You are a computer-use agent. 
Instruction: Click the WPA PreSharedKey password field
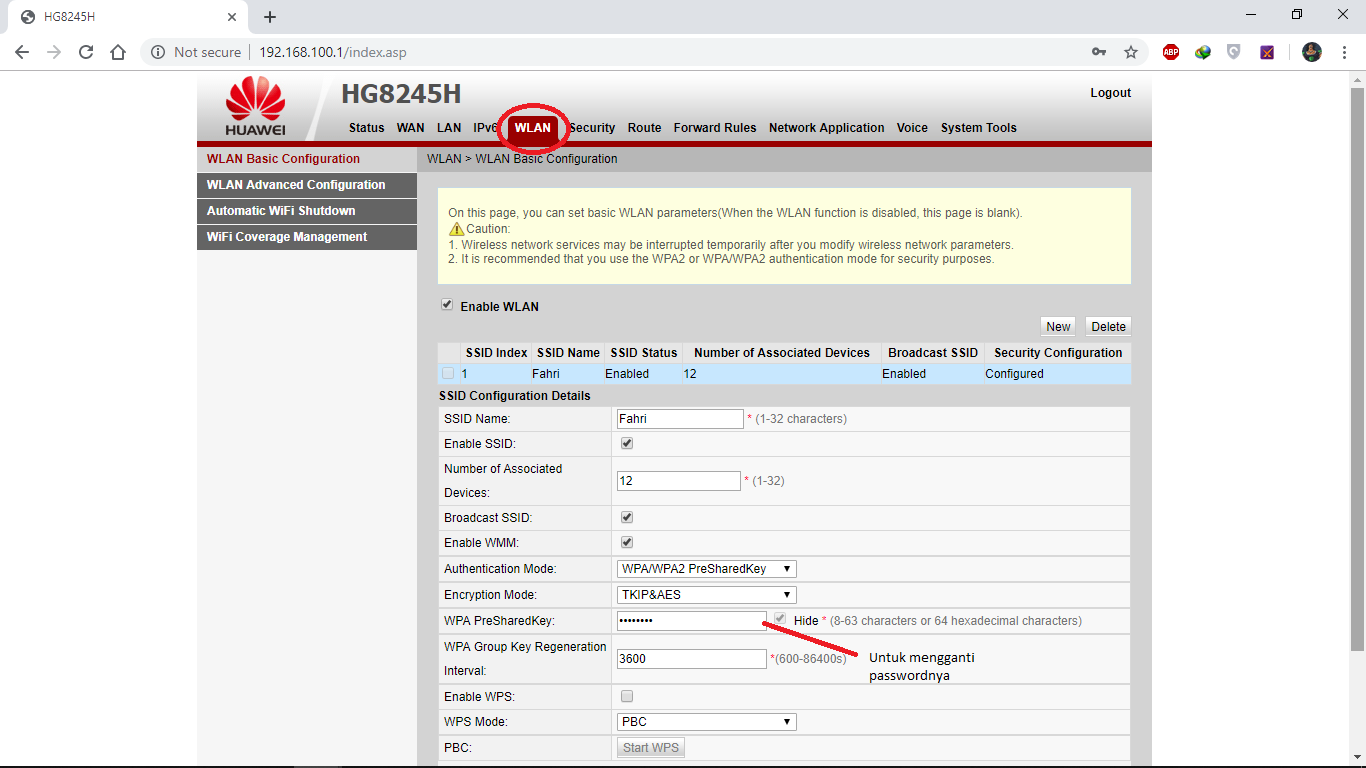(692, 621)
